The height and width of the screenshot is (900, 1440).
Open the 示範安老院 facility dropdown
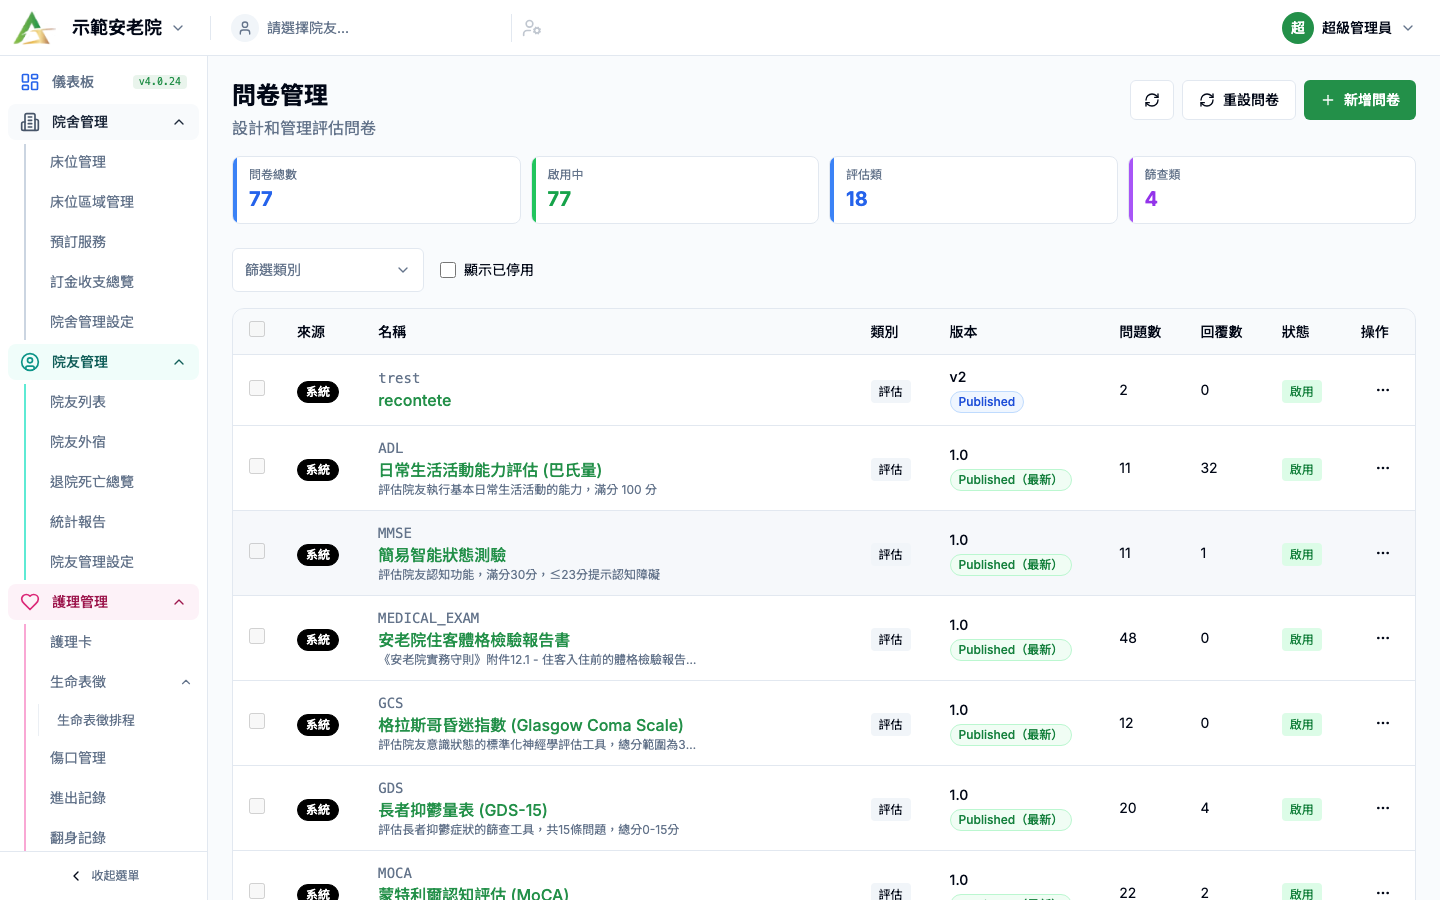[x=128, y=28]
